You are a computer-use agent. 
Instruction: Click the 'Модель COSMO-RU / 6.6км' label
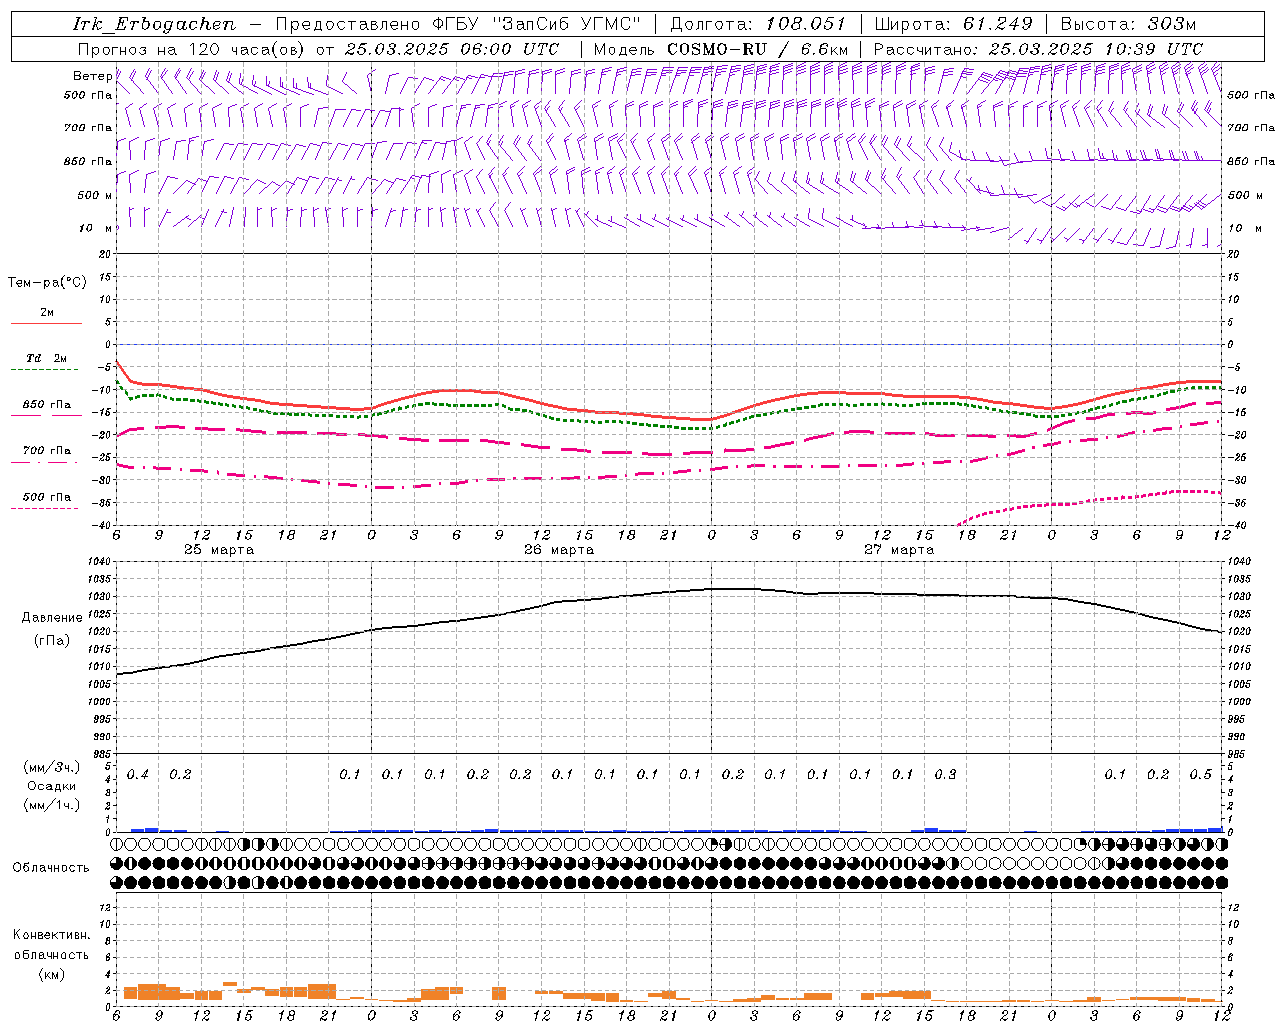pos(720,49)
